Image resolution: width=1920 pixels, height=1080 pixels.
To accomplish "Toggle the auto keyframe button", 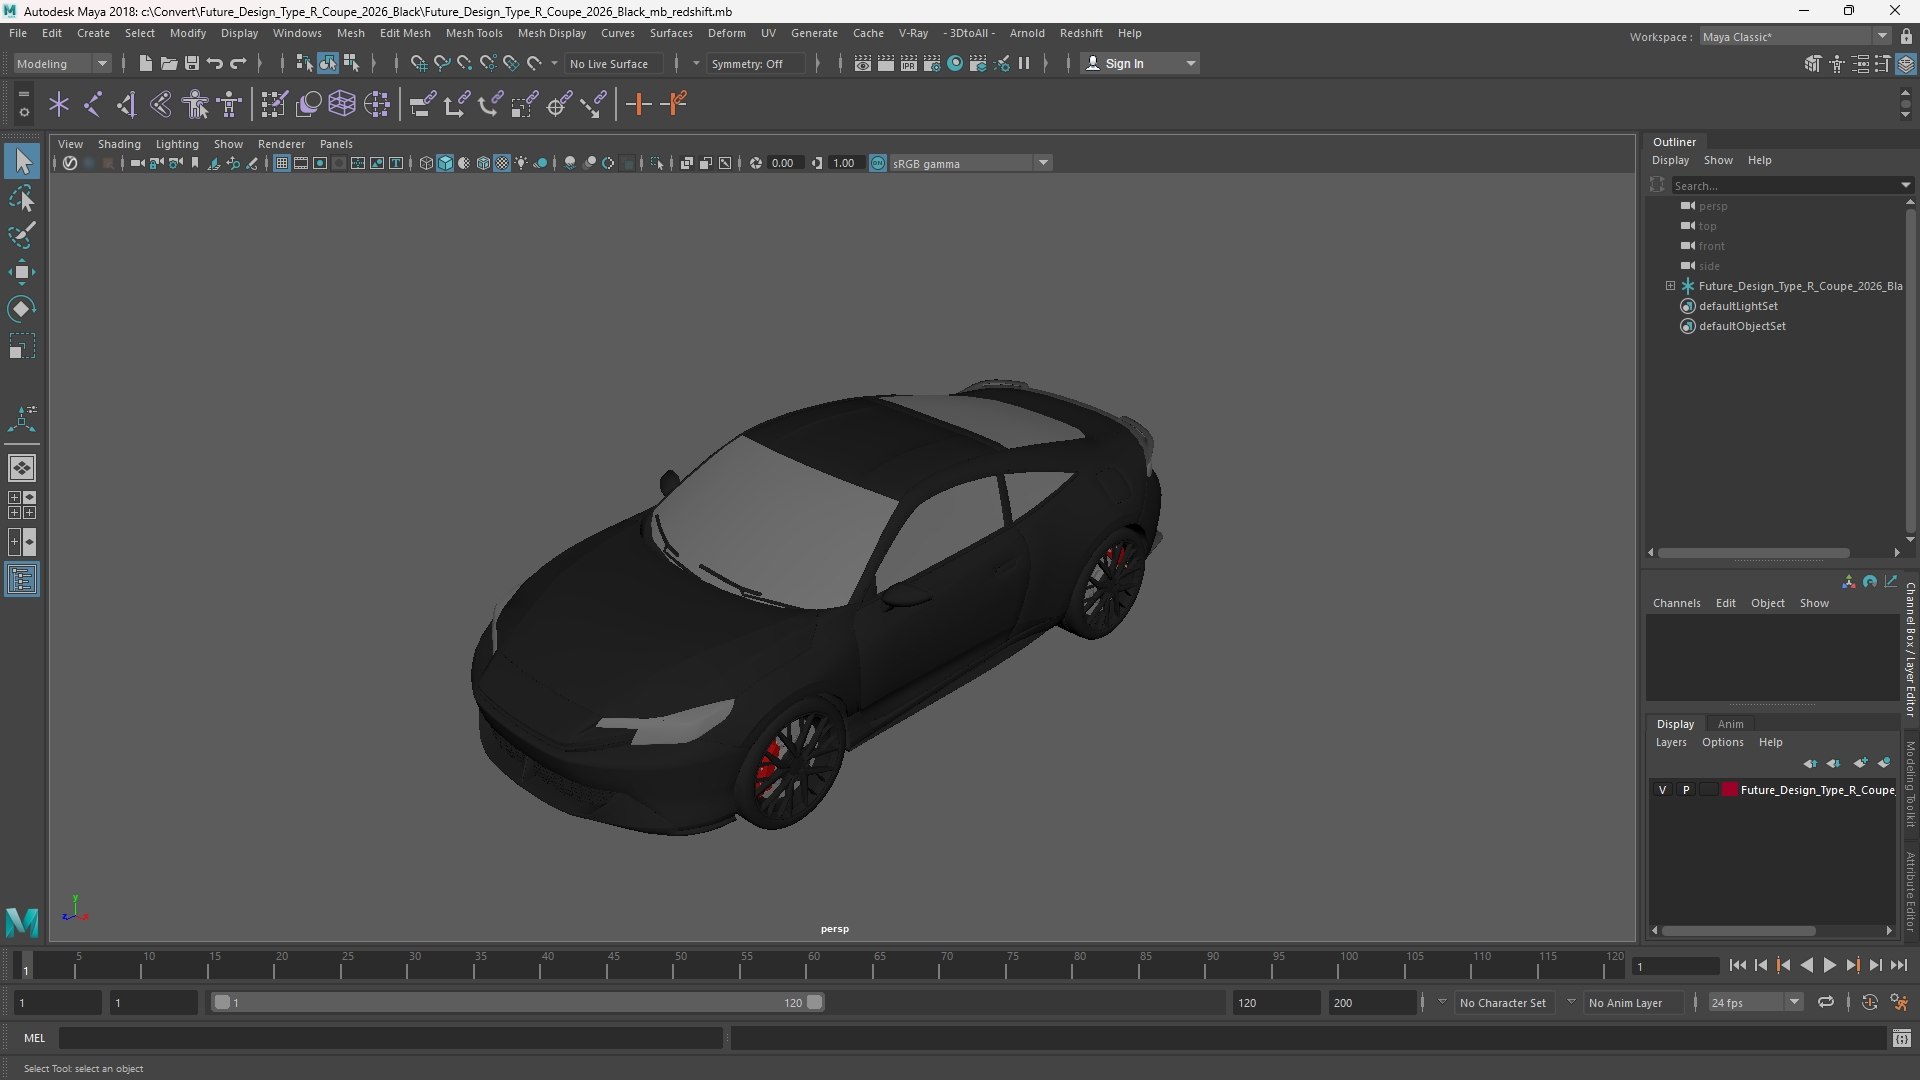I will (1870, 1002).
